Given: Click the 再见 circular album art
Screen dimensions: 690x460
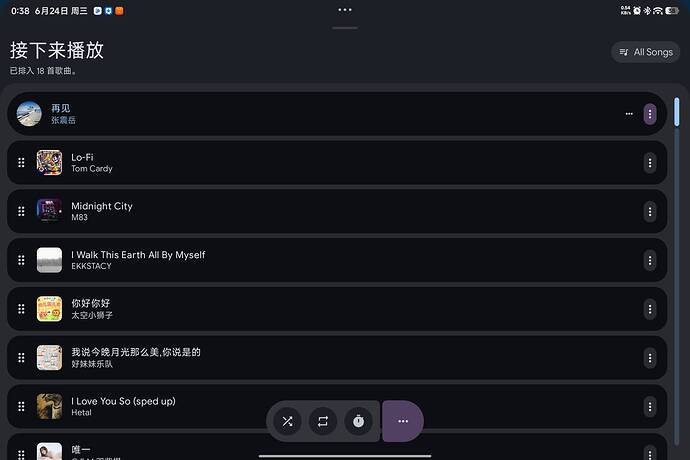Looking at the screenshot, I should point(29,114).
